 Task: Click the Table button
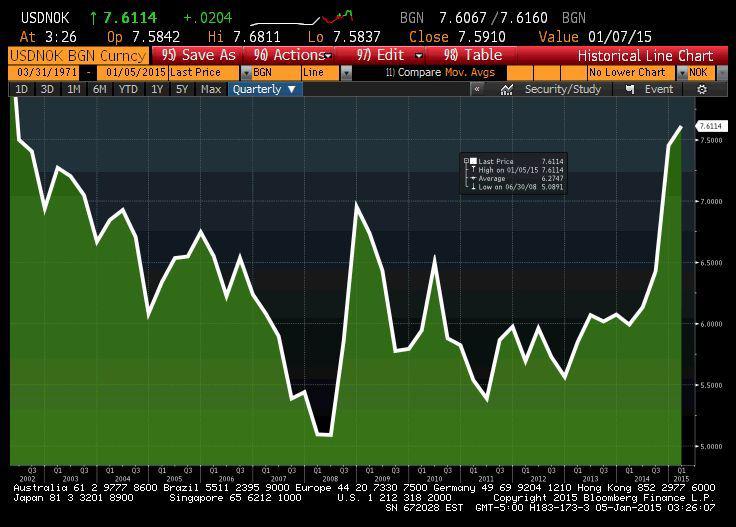476,56
